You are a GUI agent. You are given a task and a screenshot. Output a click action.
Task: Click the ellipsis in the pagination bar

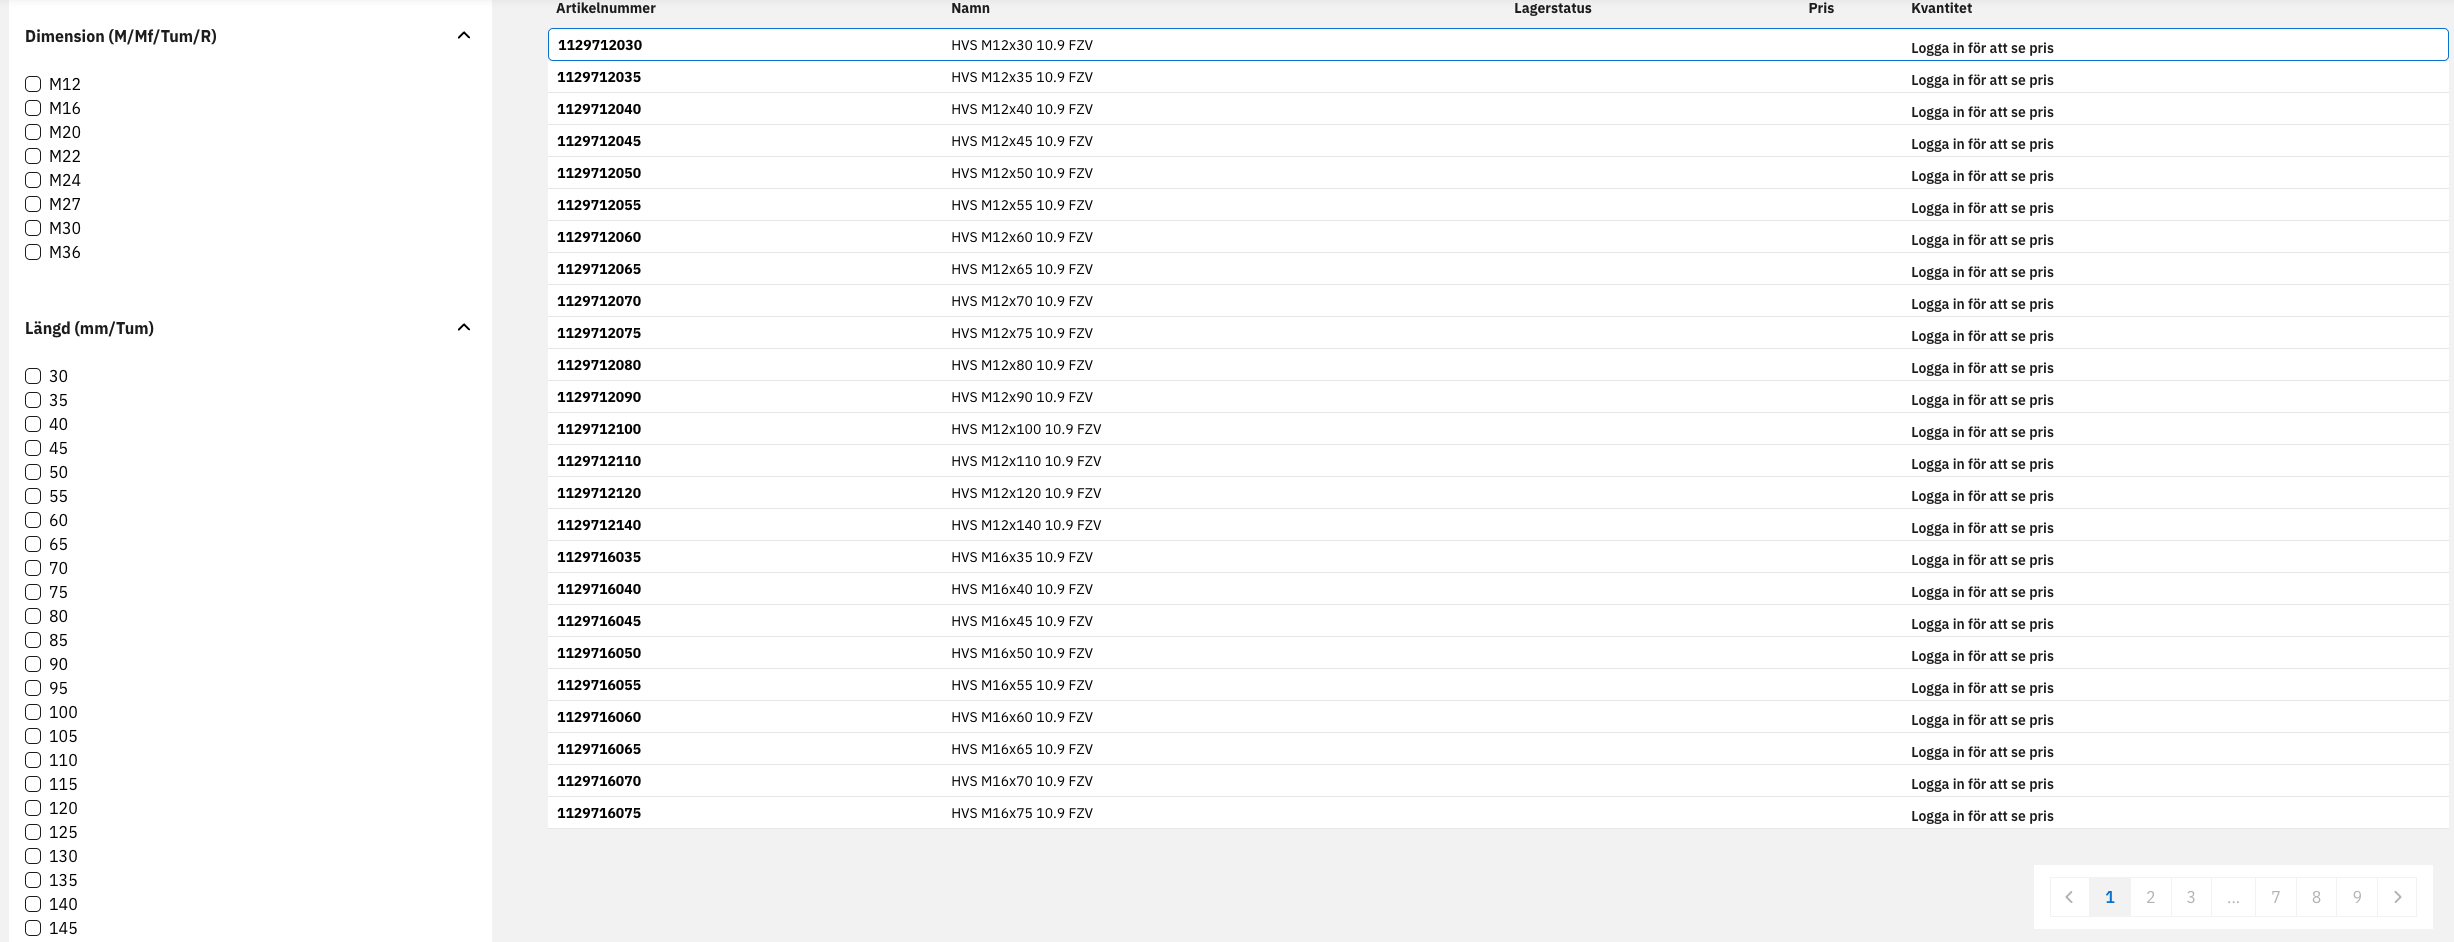2233,897
